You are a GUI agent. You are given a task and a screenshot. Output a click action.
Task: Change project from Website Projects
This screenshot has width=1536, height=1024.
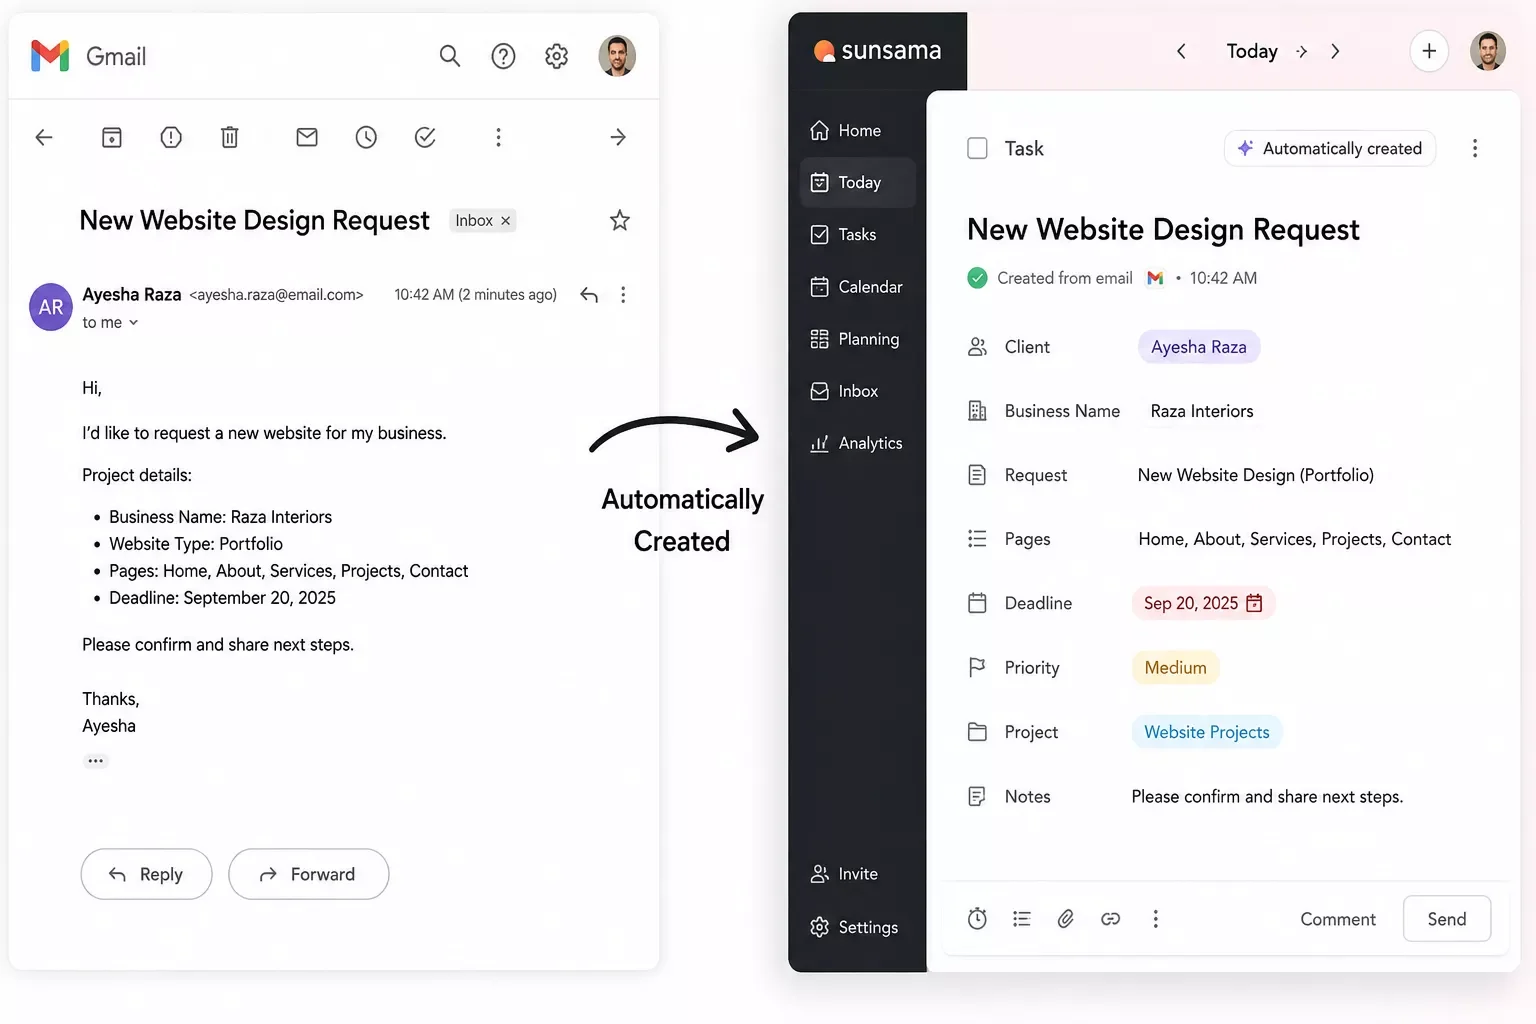click(1207, 732)
